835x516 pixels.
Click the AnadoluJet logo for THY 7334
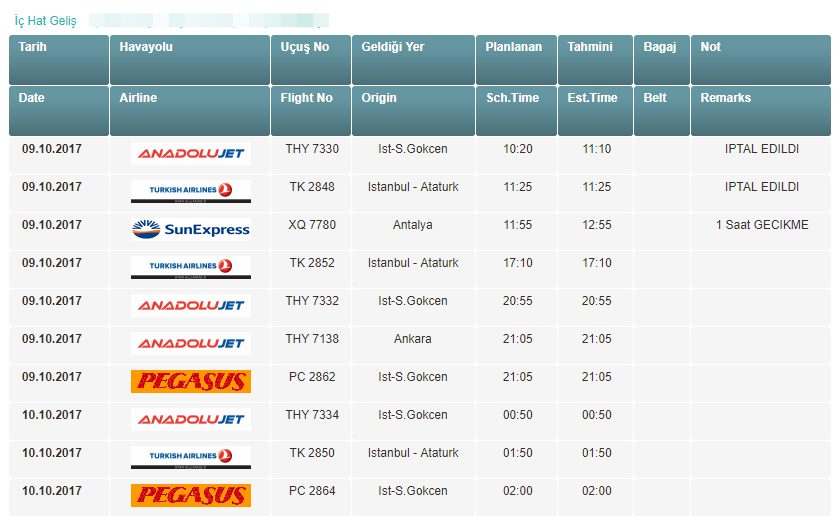coord(191,420)
